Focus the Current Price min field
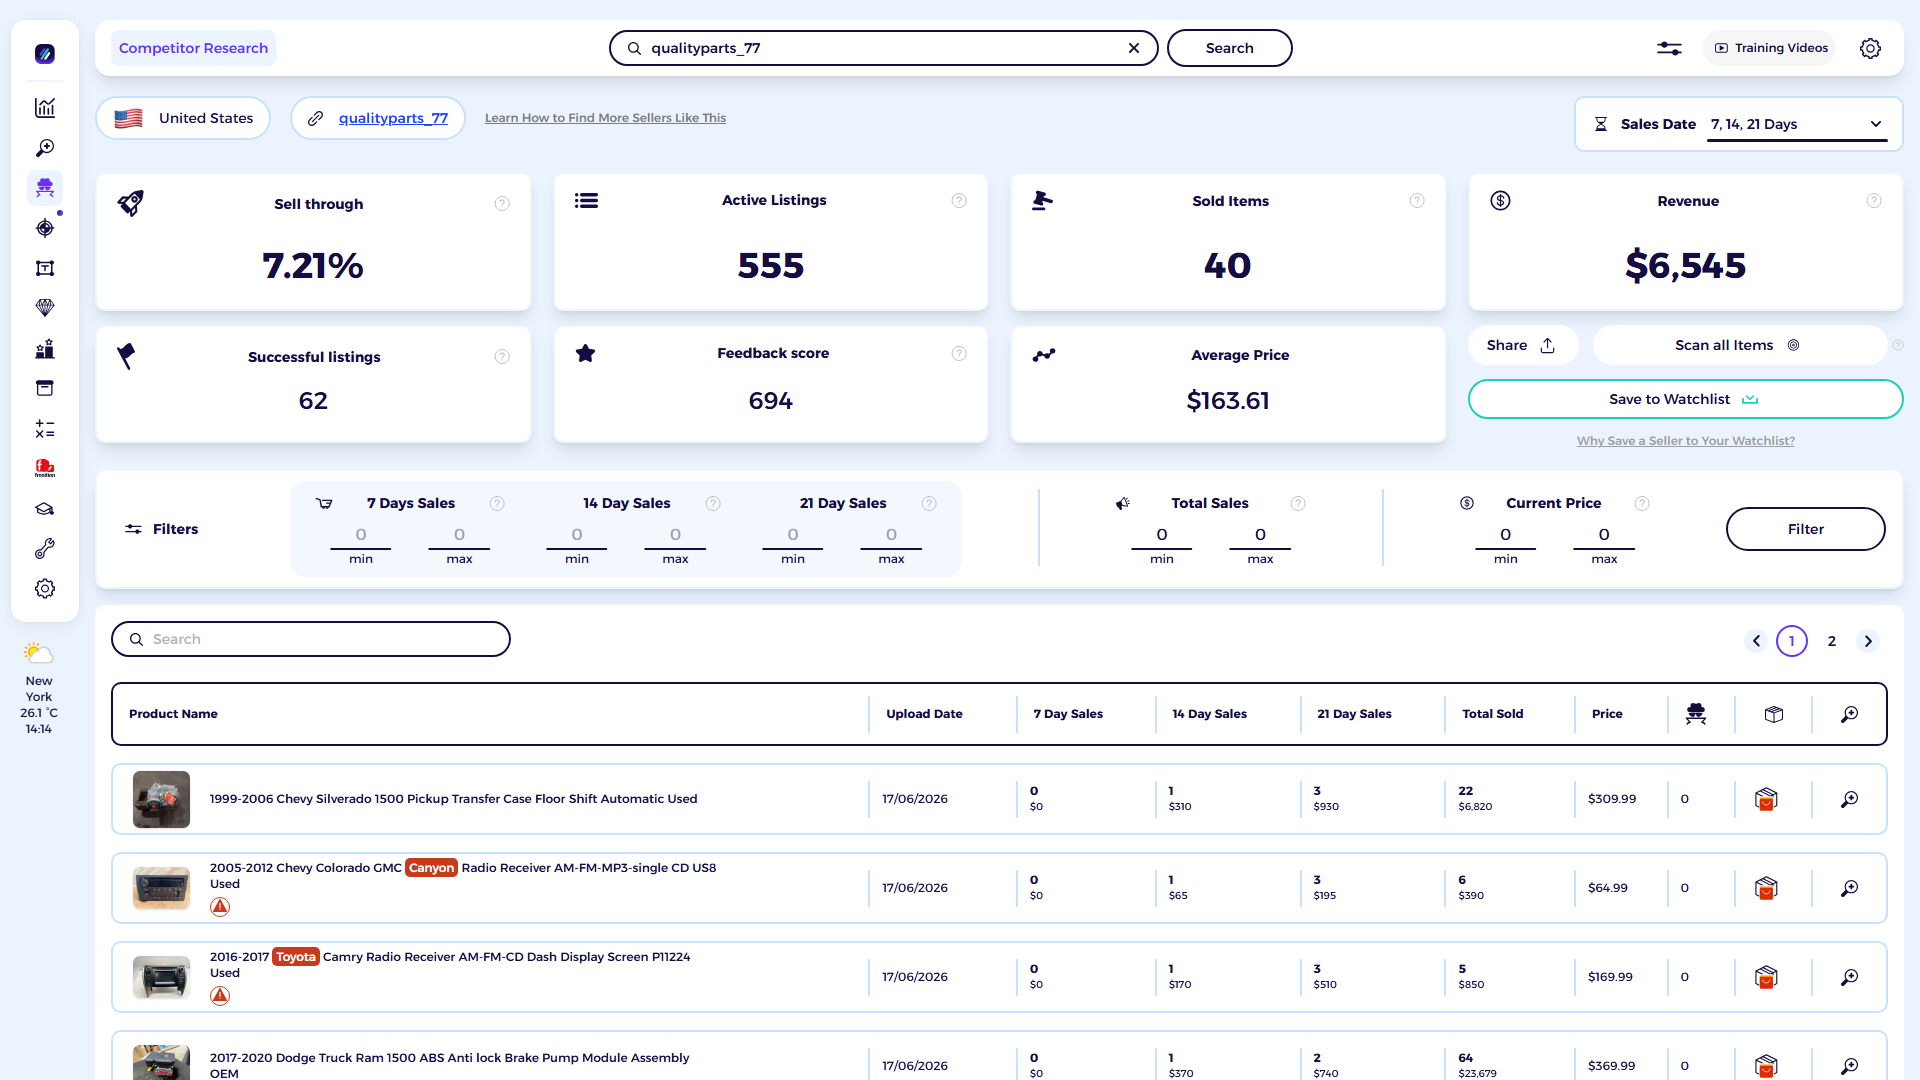1920x1080 pixels. pos(1505,535)
